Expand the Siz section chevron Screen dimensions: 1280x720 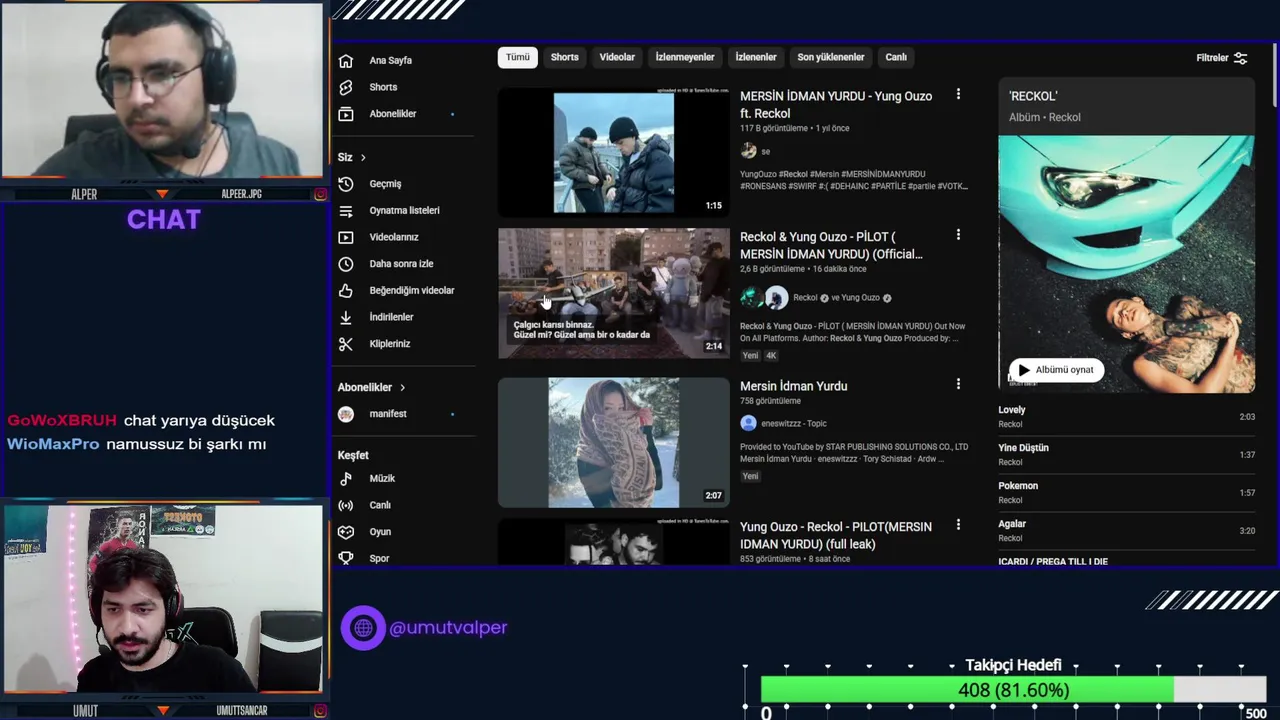[363, 158]
